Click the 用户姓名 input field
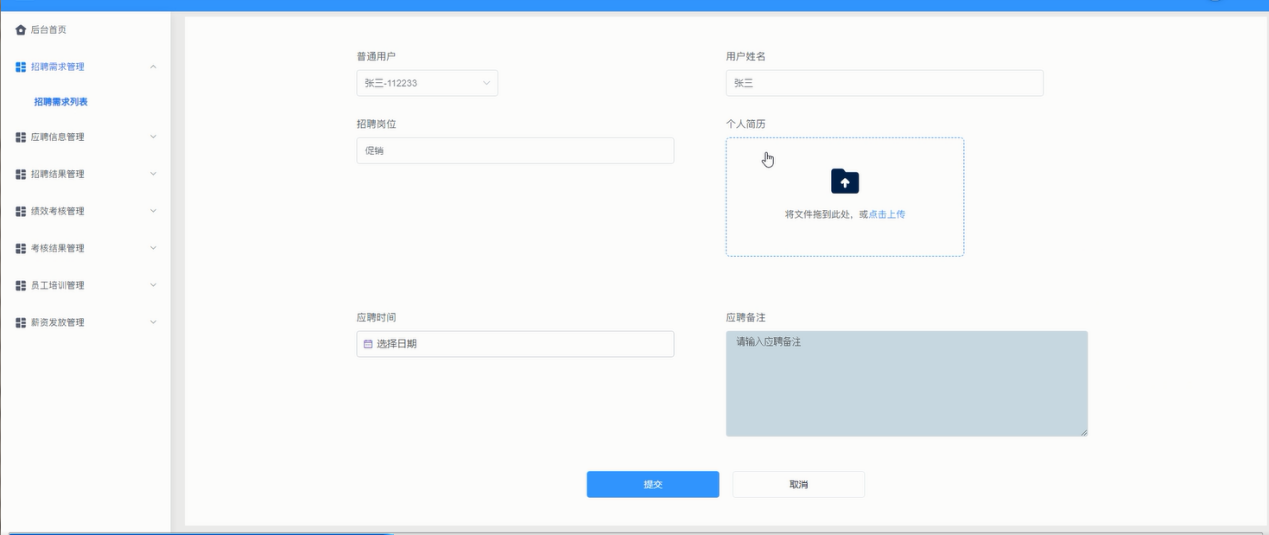Screen dimensions: 1269x535 point(884,83)
